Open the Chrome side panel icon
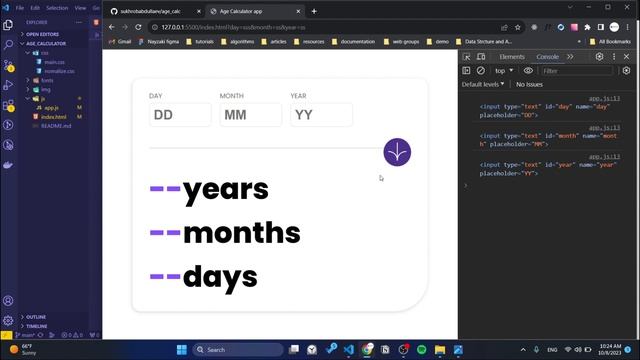The height and width of the screenshot is (360, 640). tap(601, 27)
